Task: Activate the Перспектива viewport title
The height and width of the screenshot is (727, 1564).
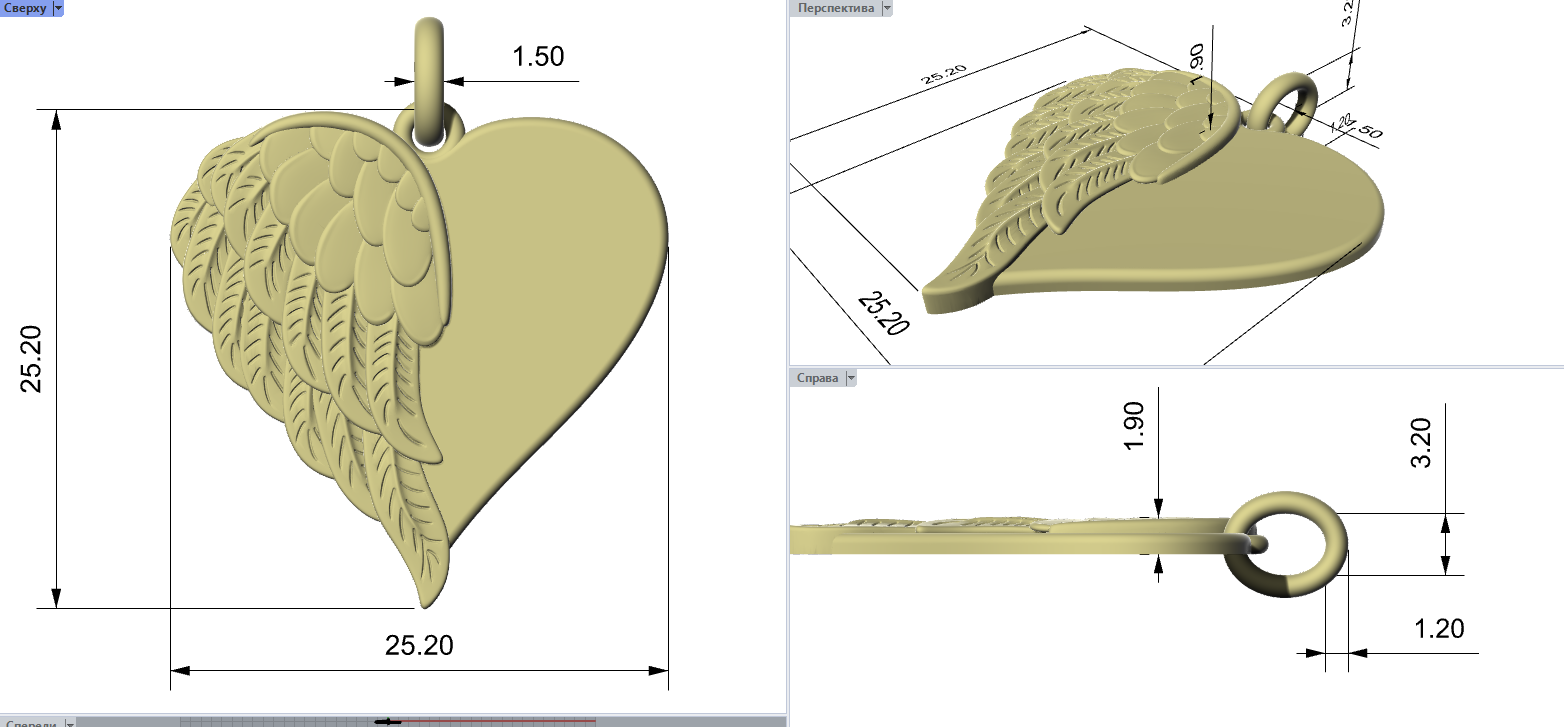Action: (x=835, y=8)
